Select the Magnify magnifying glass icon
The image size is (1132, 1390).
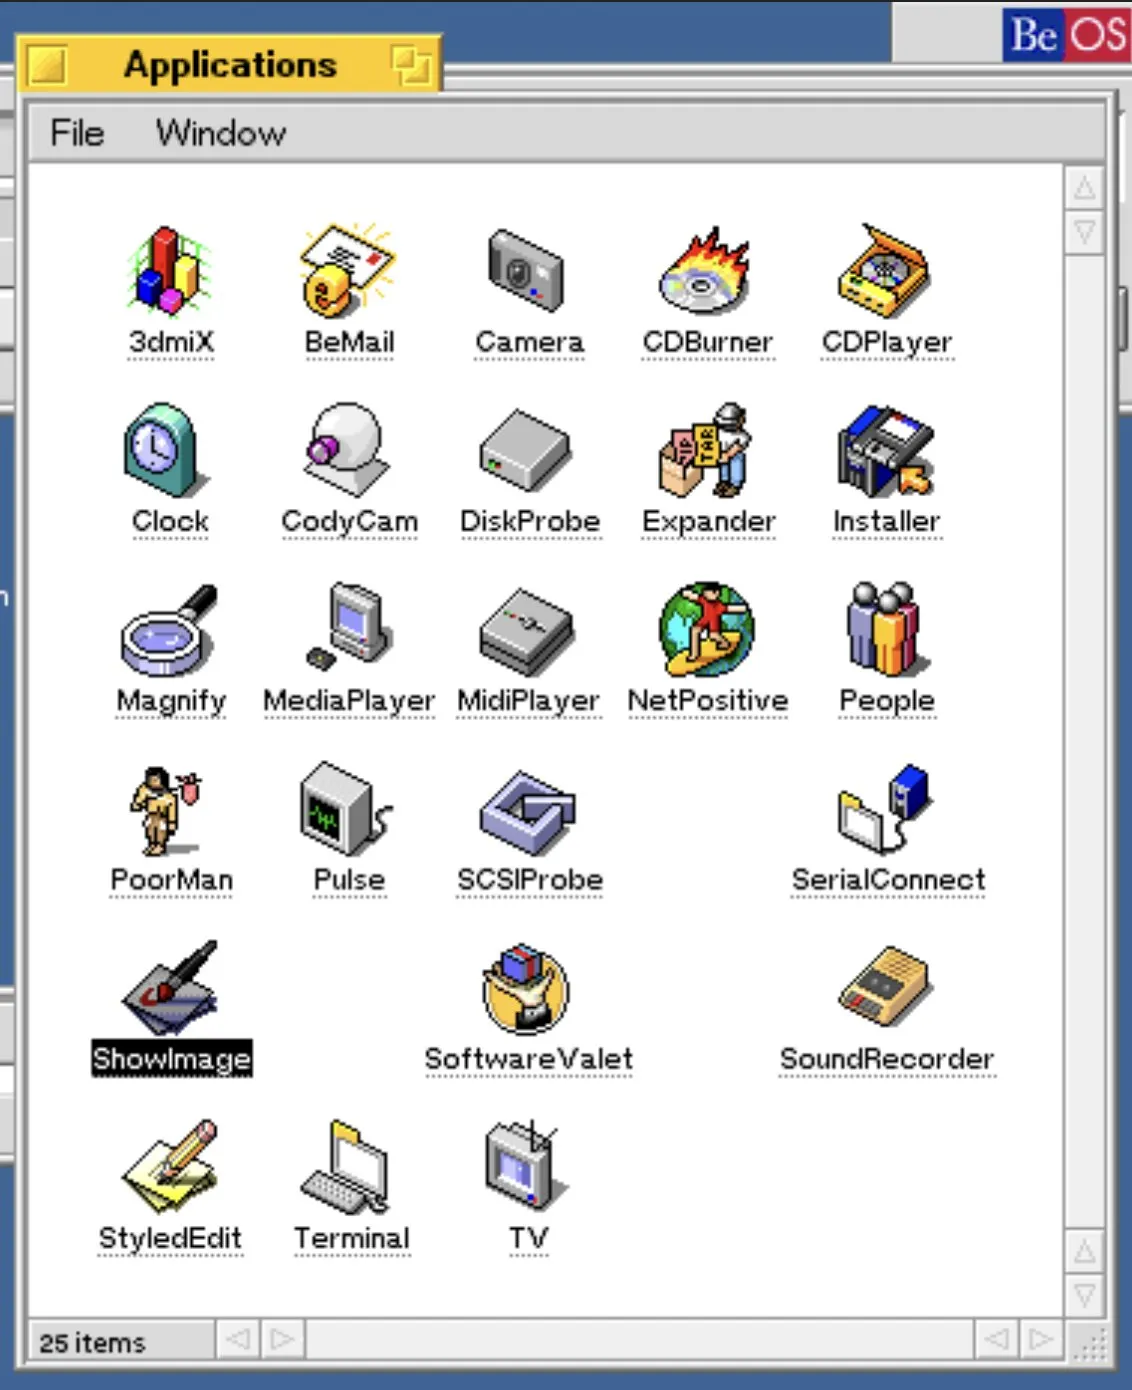pyautogui.click(x=170, y=630)
